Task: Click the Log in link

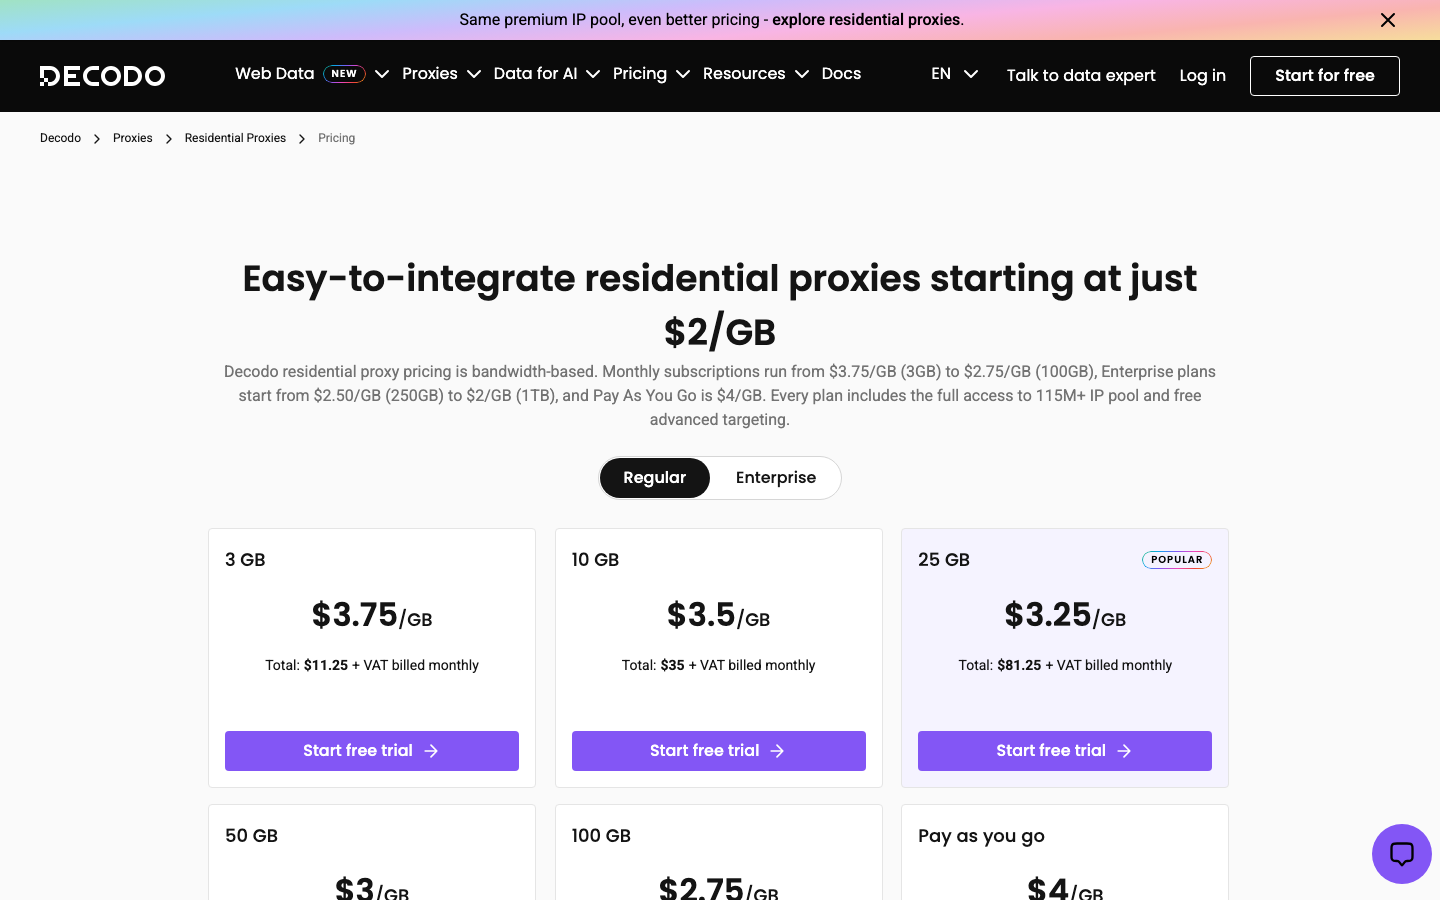Action: 1202,76
